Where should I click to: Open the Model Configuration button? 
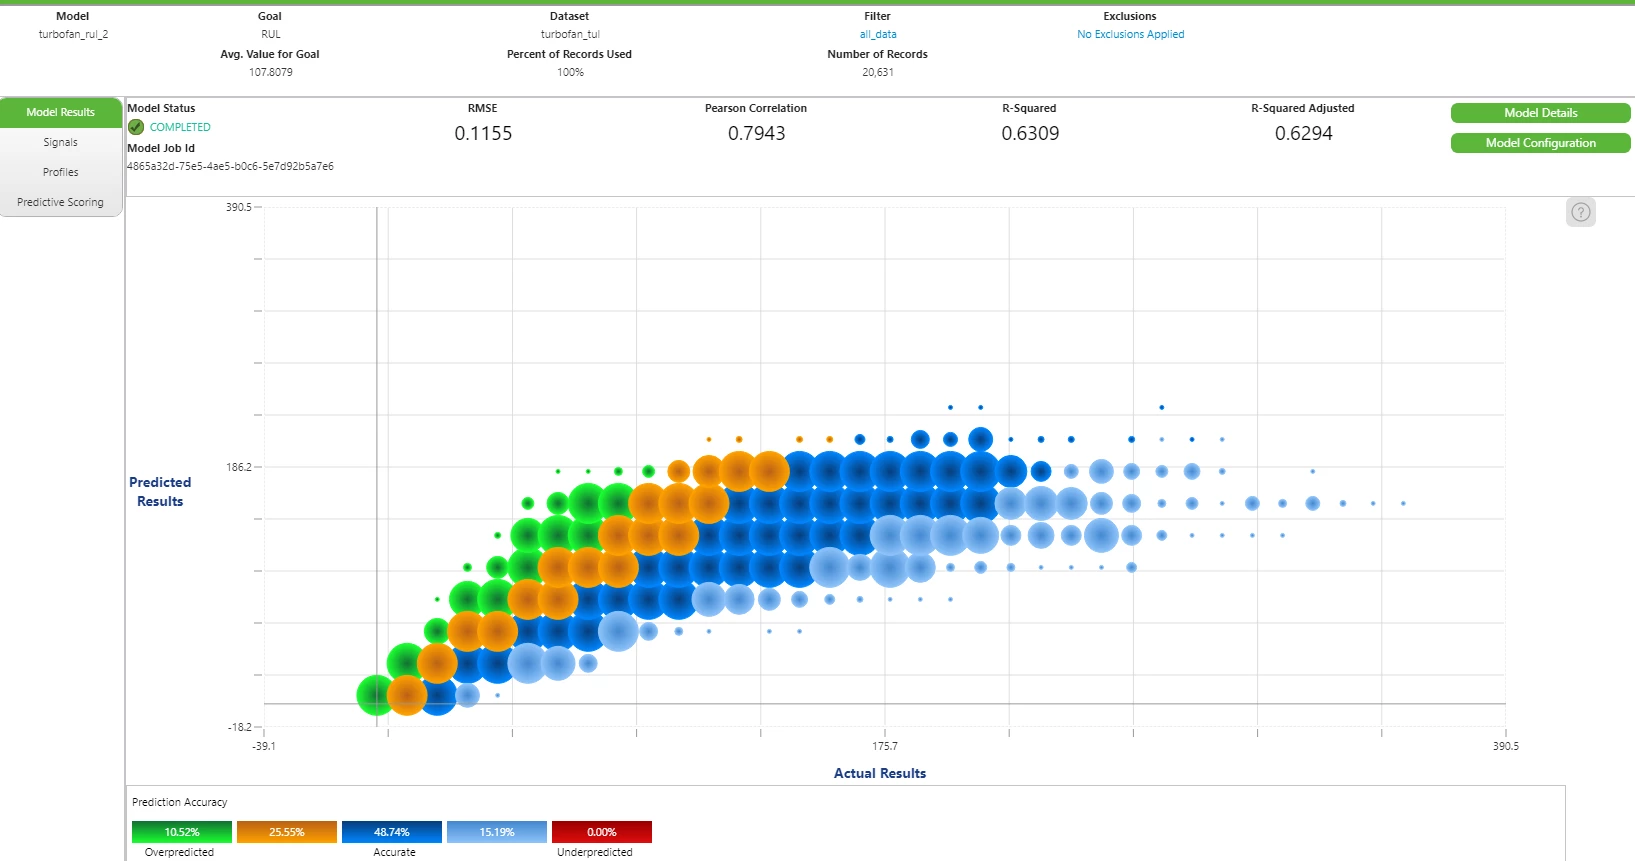point(1540,143)
